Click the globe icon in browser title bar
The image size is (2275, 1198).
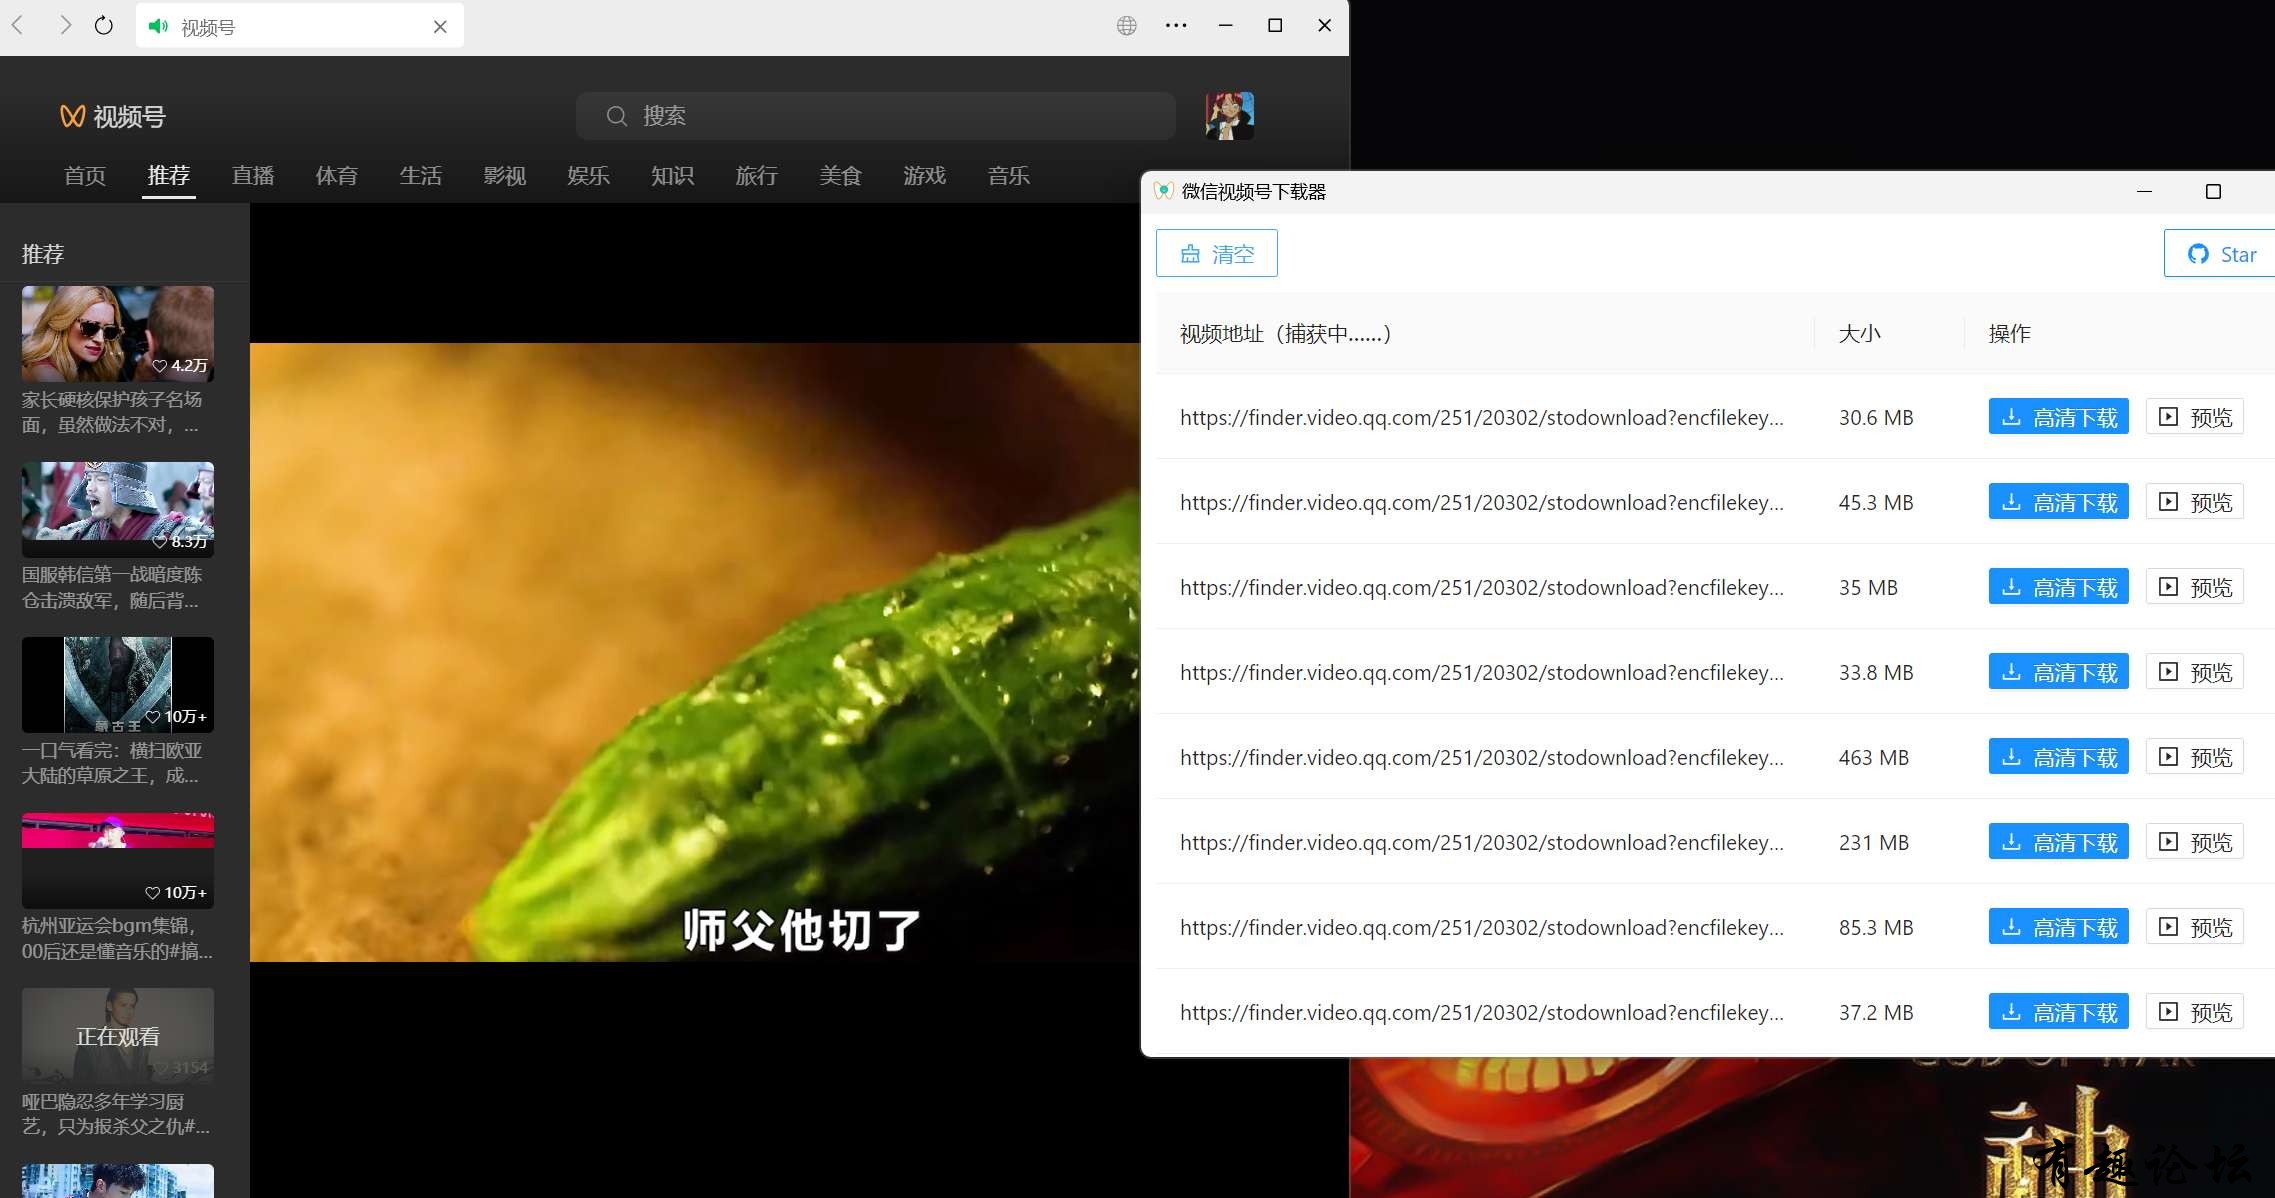pyautogui.click(x=1127, y=26)
